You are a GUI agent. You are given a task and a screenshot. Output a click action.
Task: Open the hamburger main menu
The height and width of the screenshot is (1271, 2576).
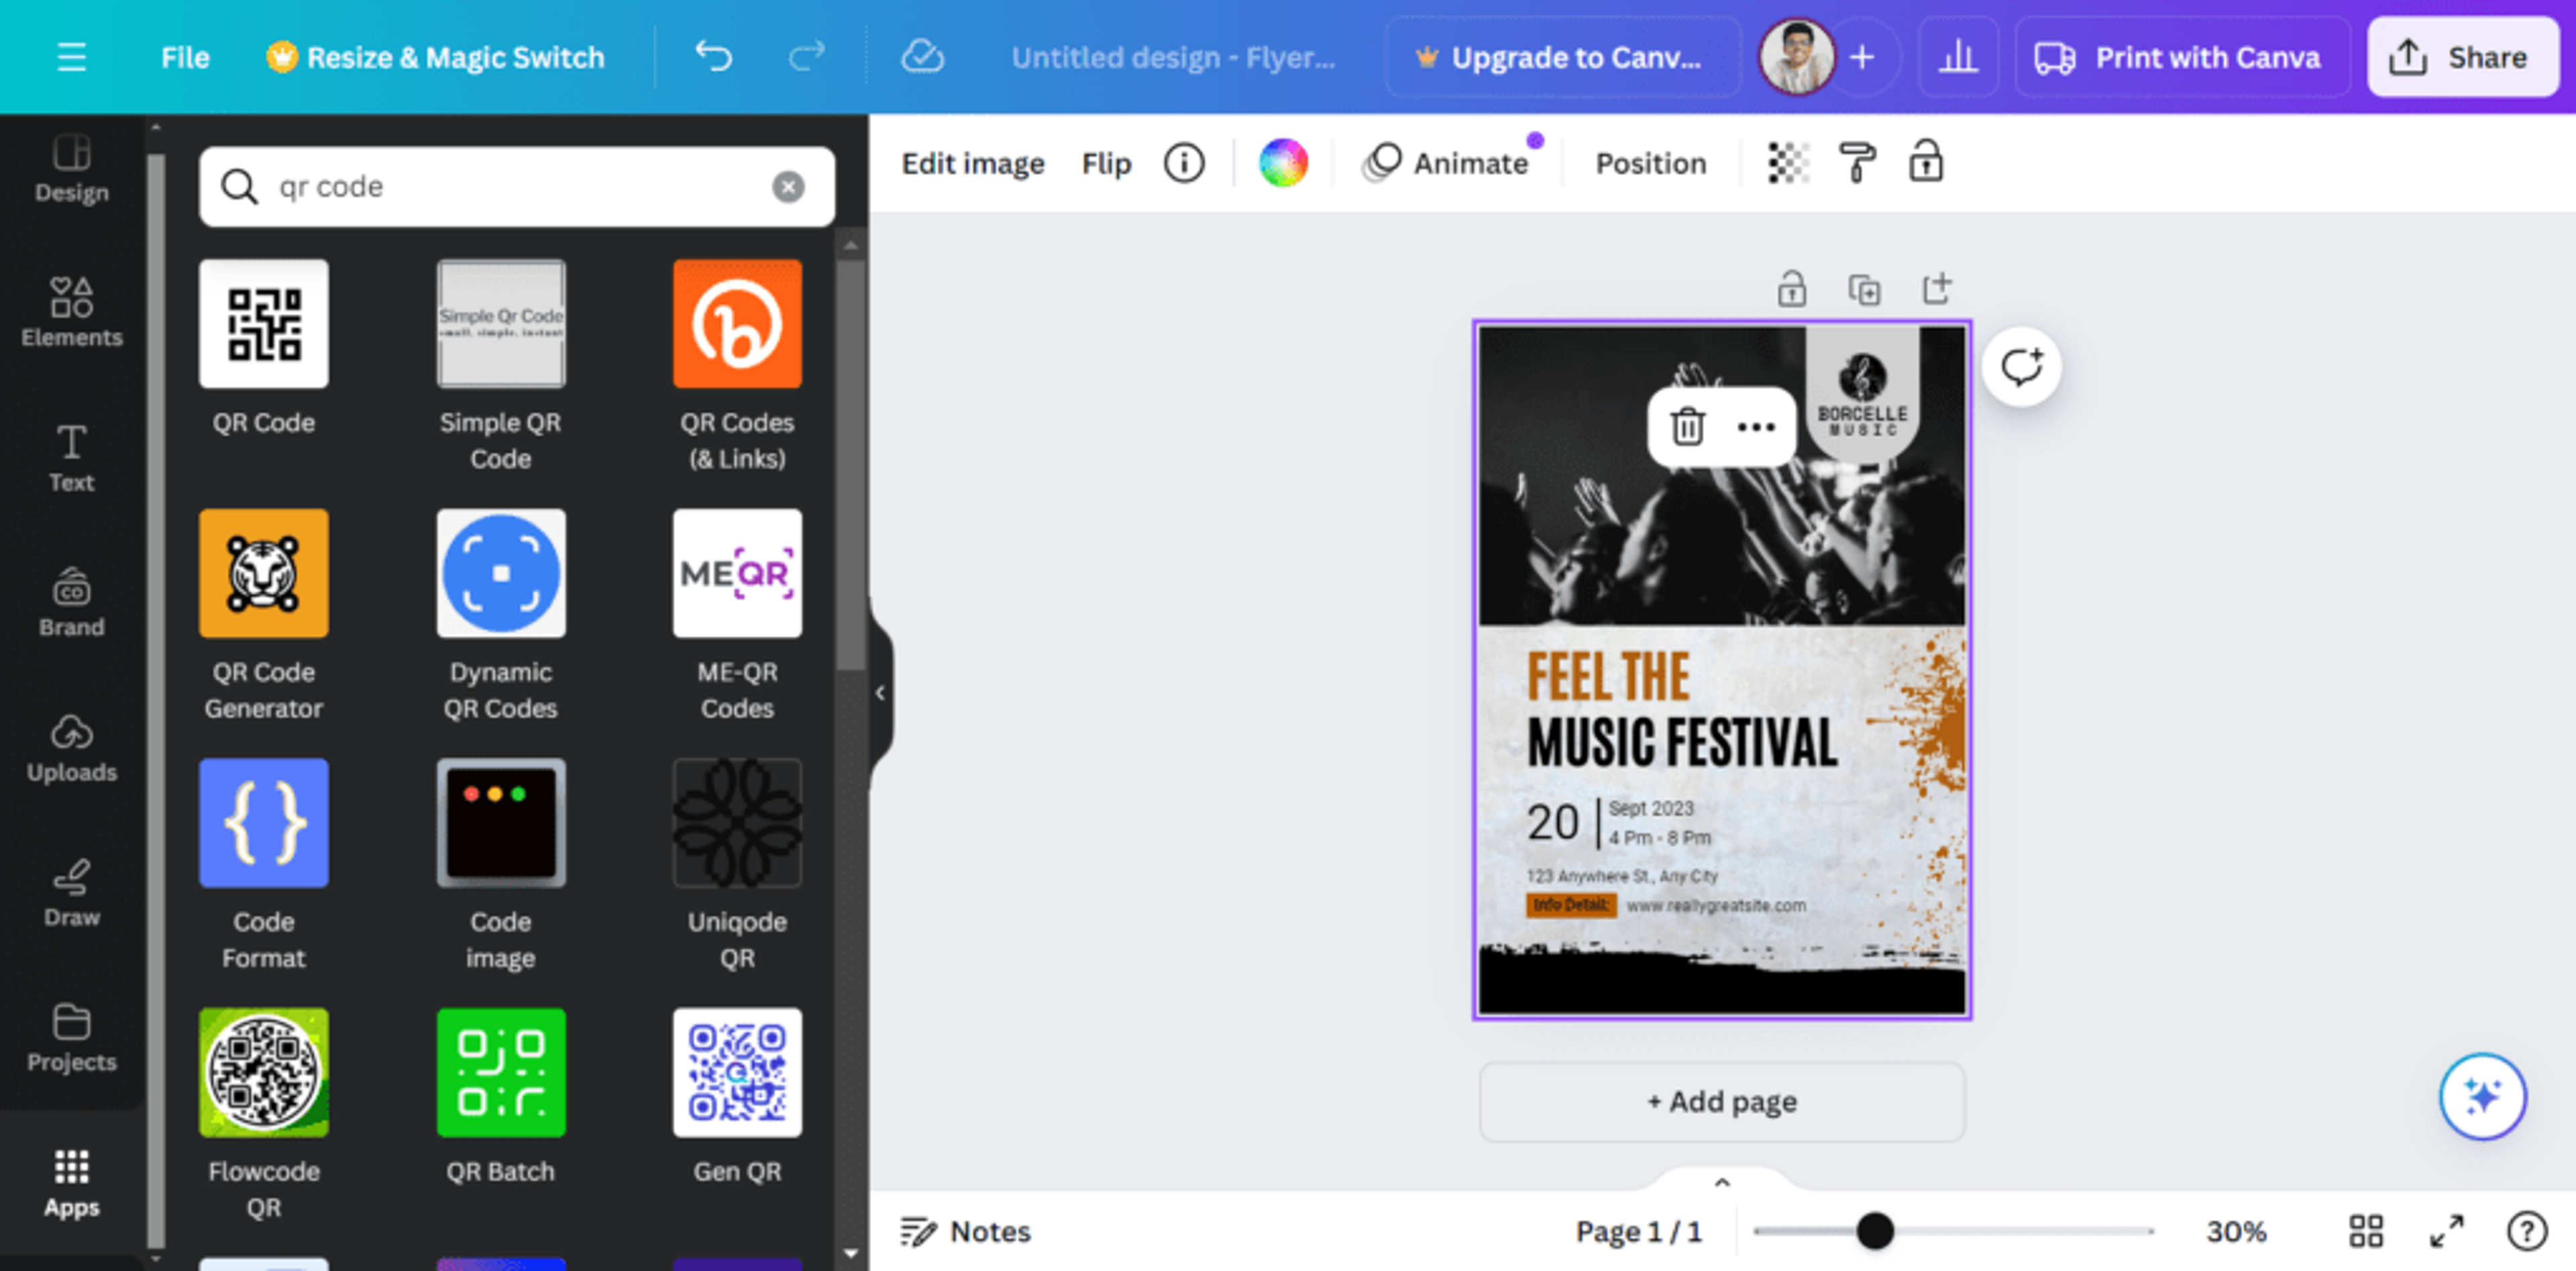(71, 57)
